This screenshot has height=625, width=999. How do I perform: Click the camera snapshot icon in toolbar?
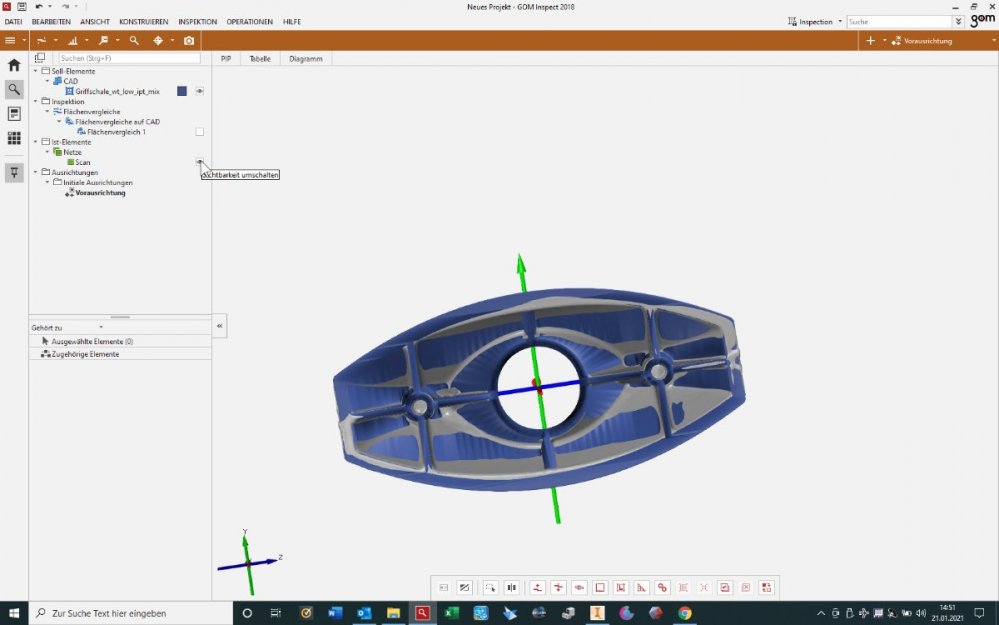(189, 41)
